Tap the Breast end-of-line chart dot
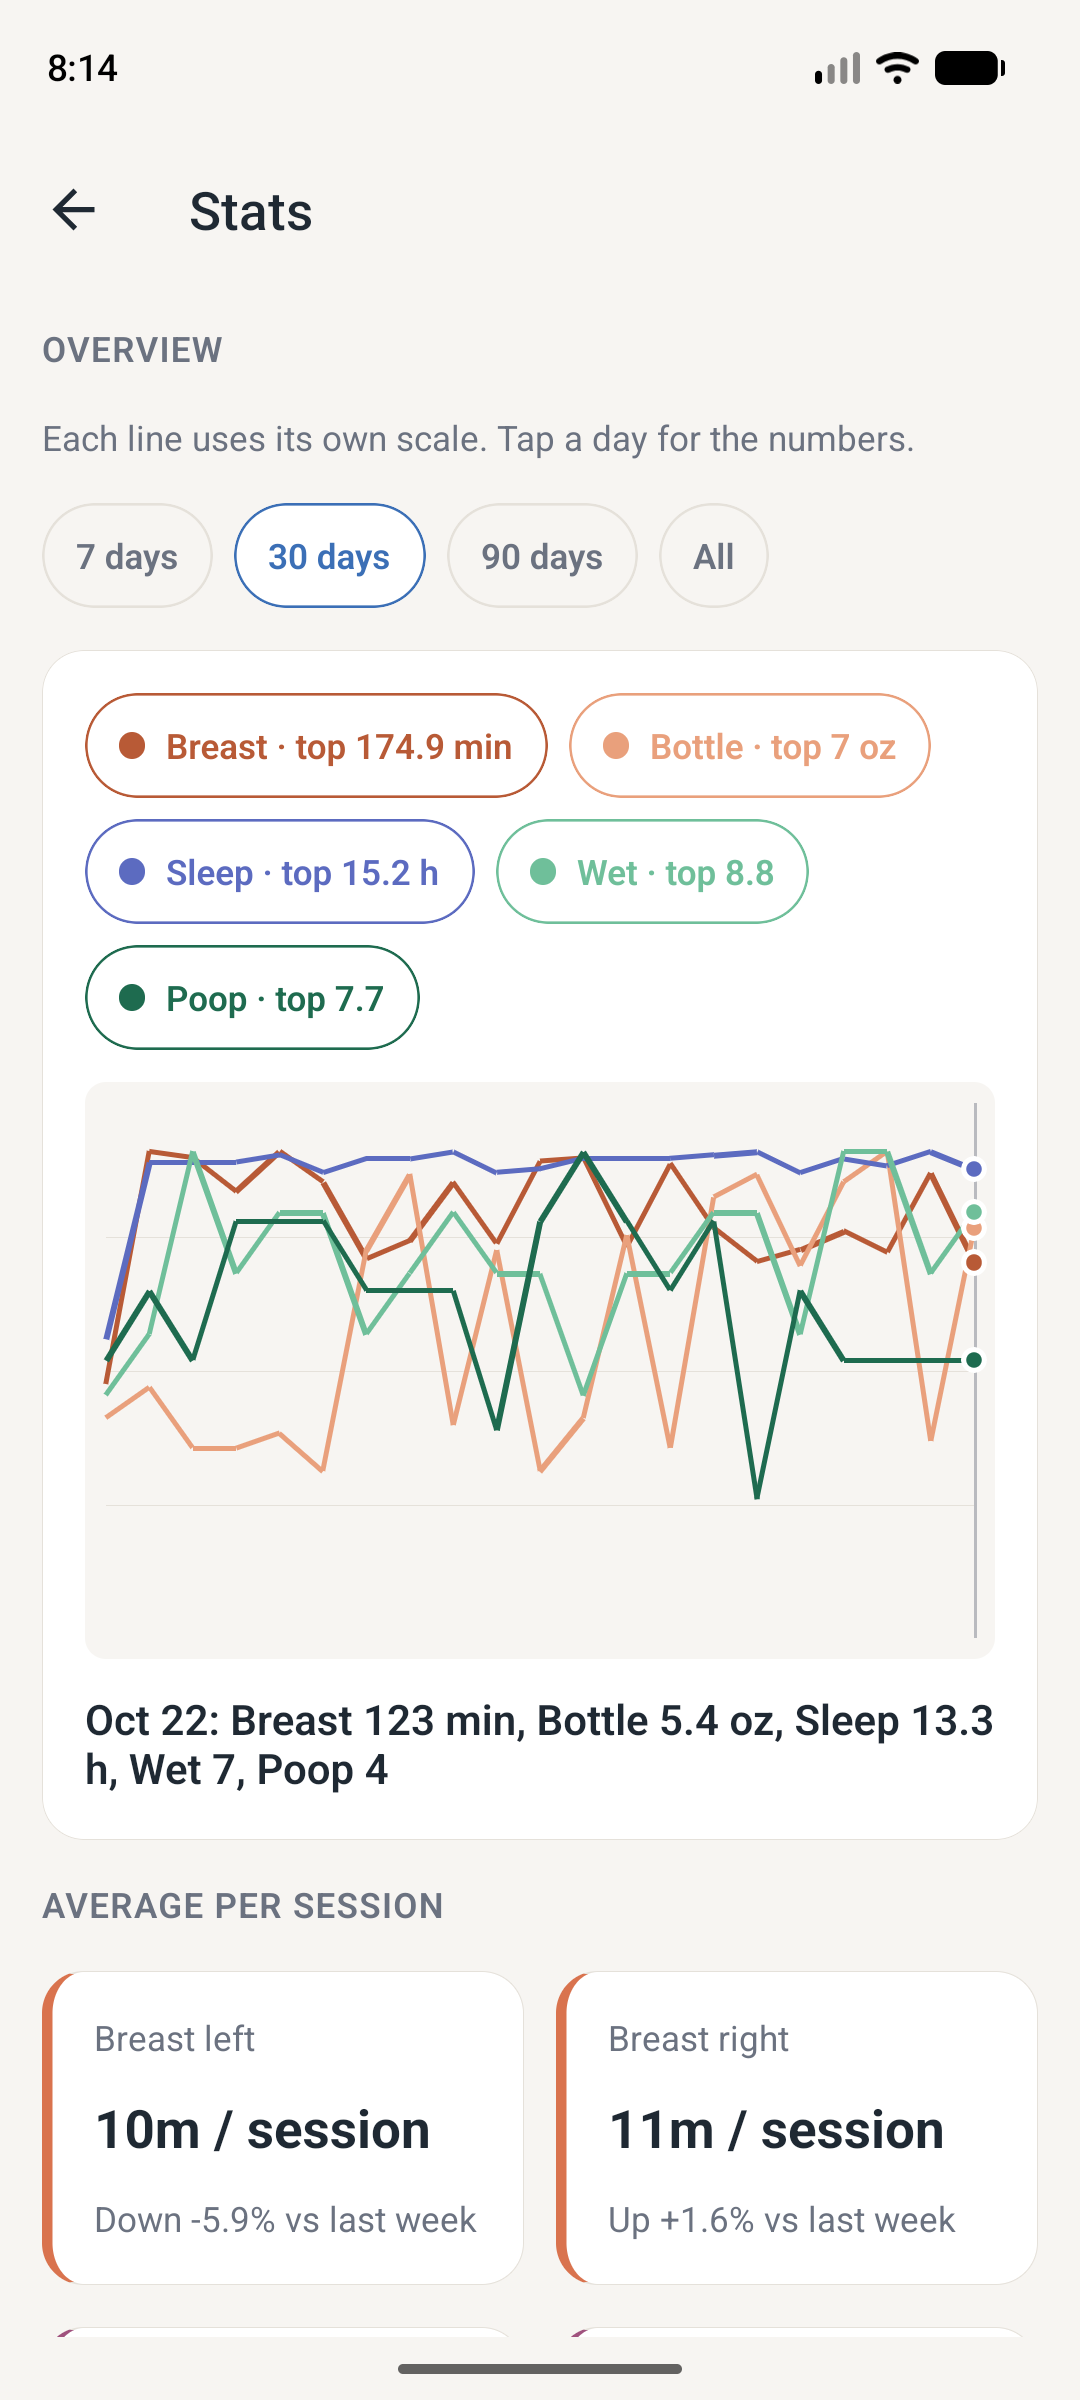The width and height of the screenshot is (1080, 2400). click(974, 1263)
